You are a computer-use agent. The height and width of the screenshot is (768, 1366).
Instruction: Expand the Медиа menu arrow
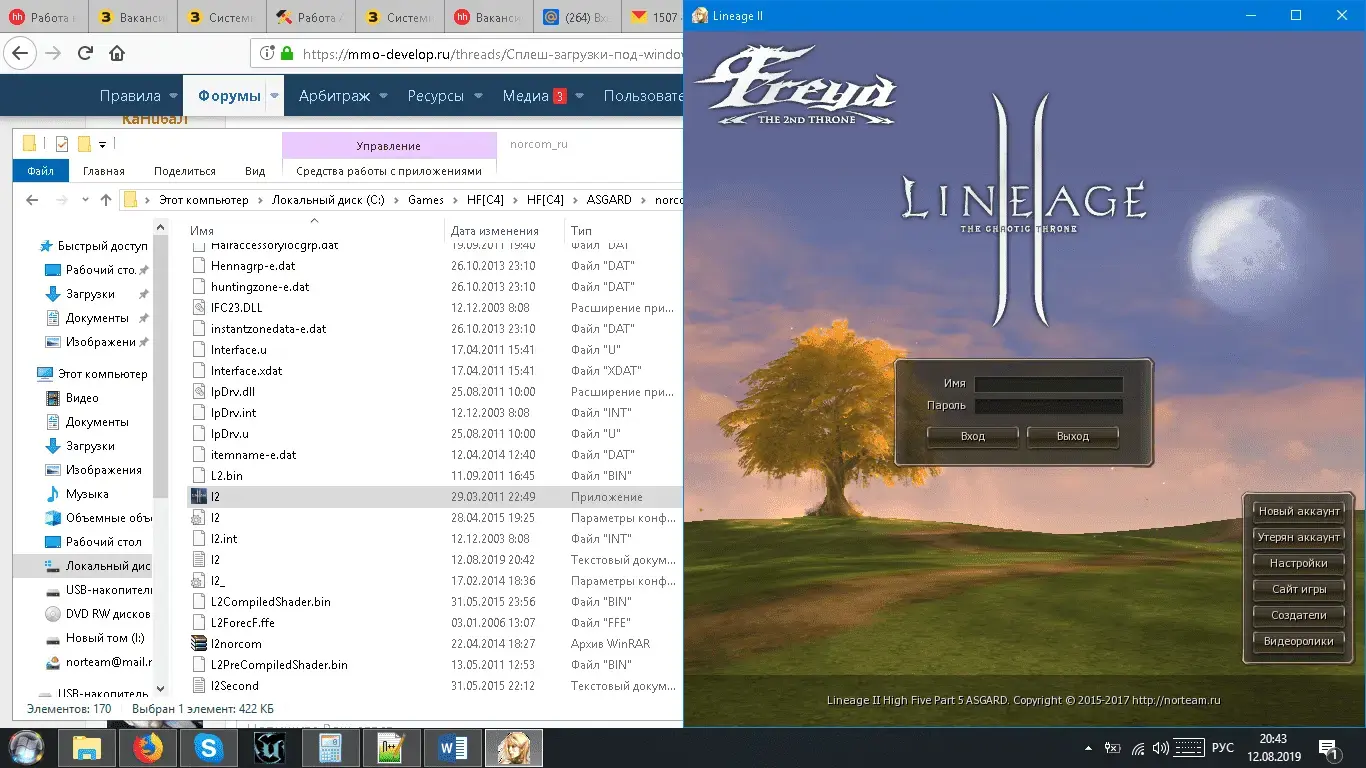(579, 96)
